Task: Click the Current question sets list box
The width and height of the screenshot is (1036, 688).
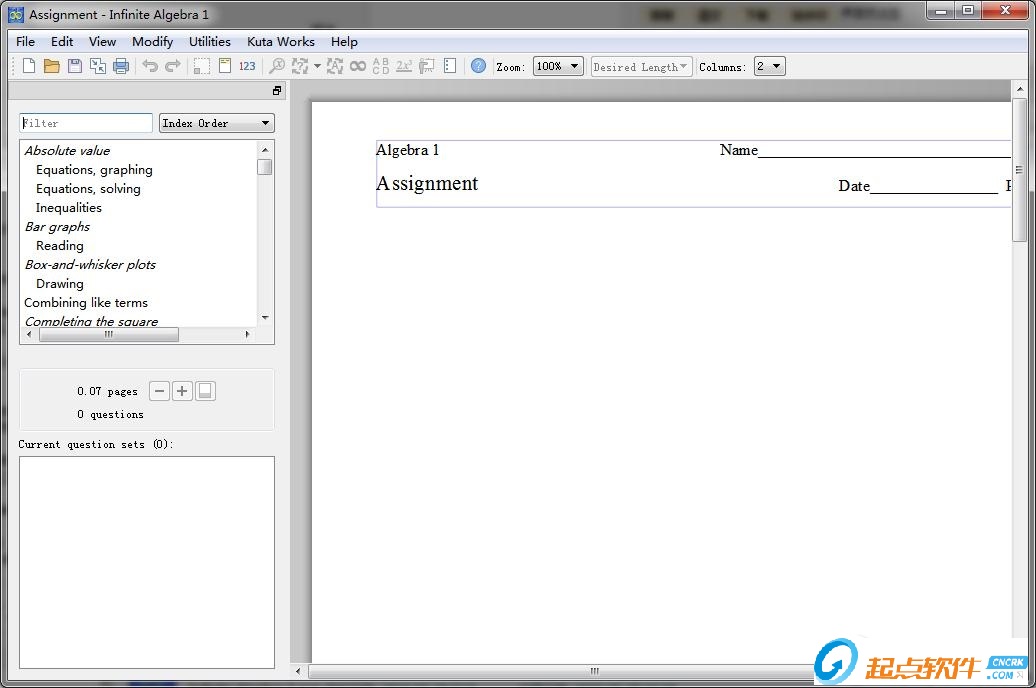Action: coord(147,562)
